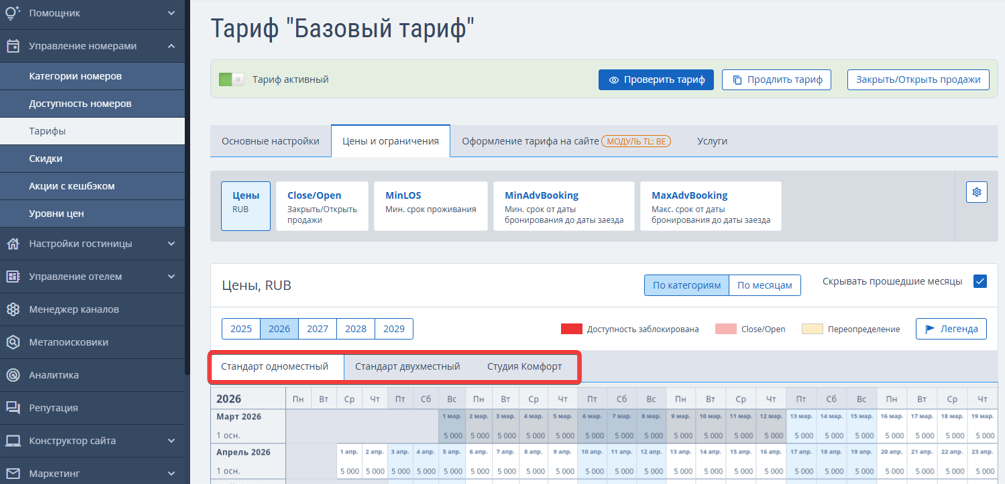Click the Hotel settings puzzle icon

[13, 243]
